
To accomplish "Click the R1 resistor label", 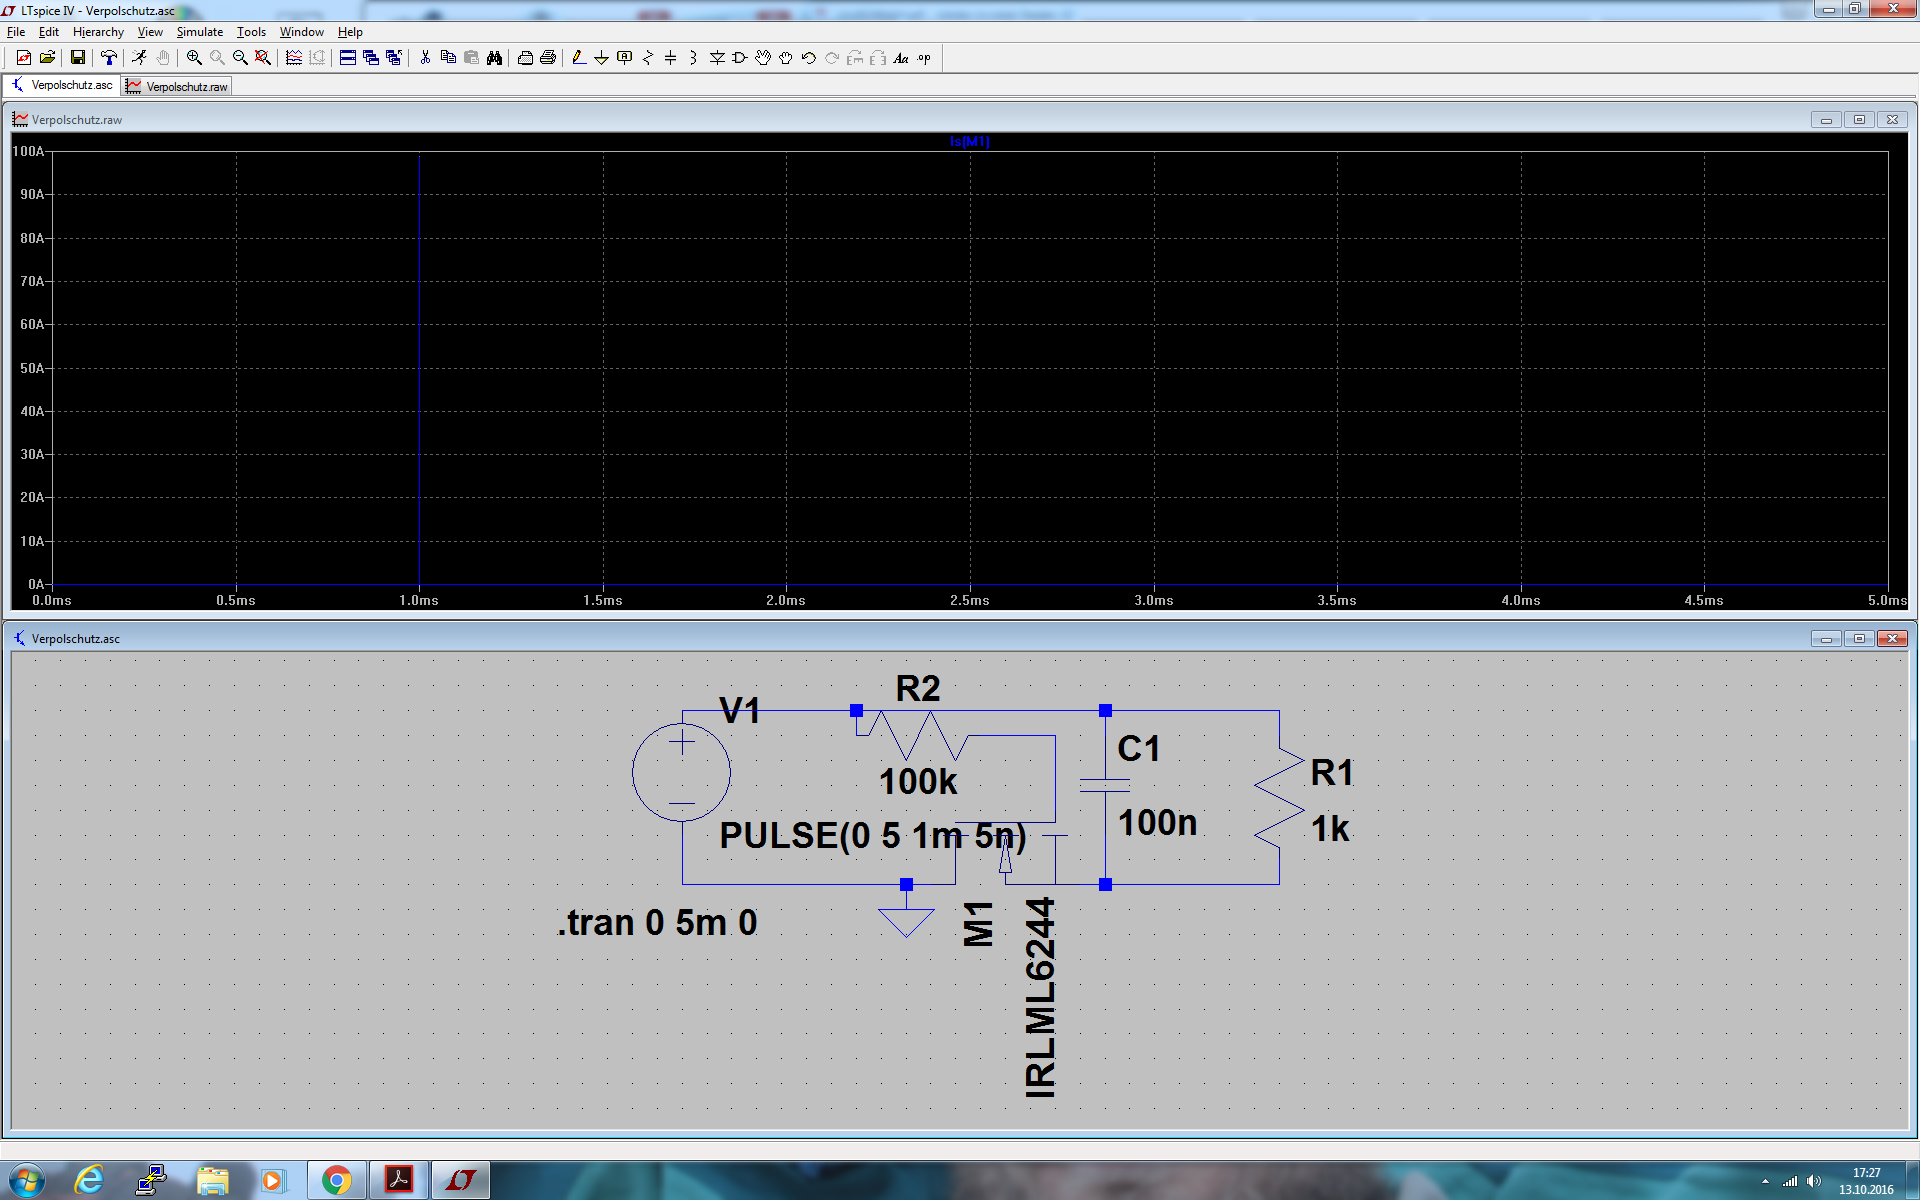I will (1332, 772).
